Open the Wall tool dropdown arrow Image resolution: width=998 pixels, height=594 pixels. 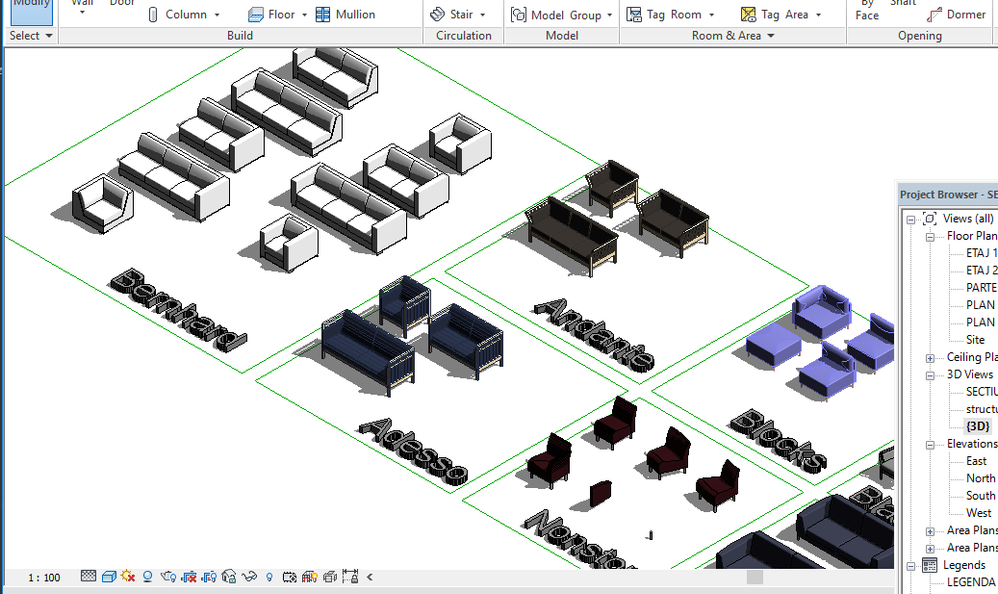pos(82,12)
